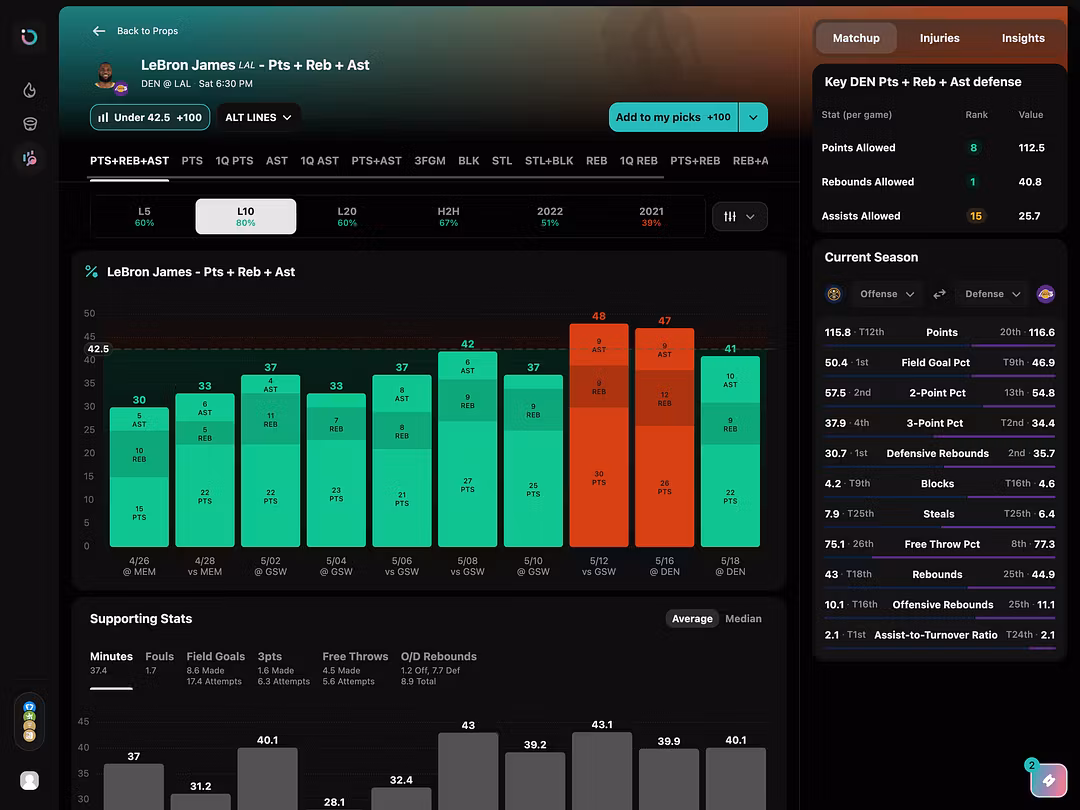Viewport: 1080px width, 810px height.
Task: Select the PTS+AST stat tab
Action: [x=376, y=160]
